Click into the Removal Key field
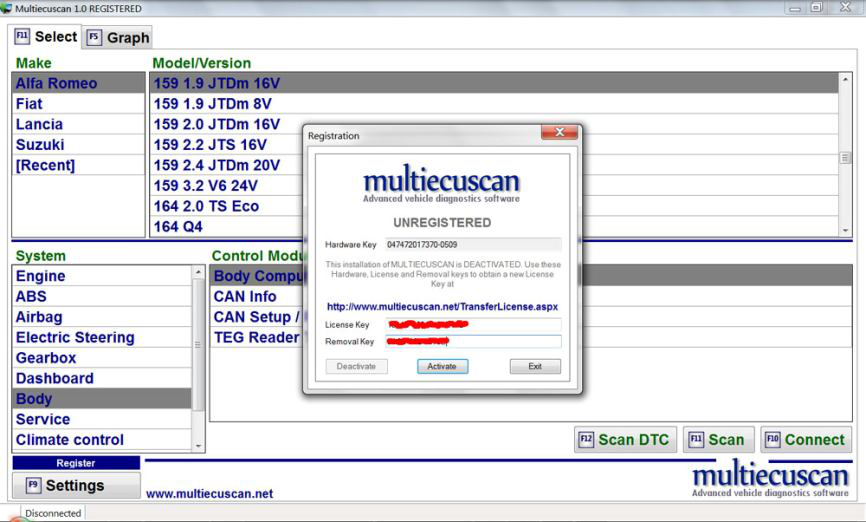The width and height of the screenshot is (866, 522). 473,342
